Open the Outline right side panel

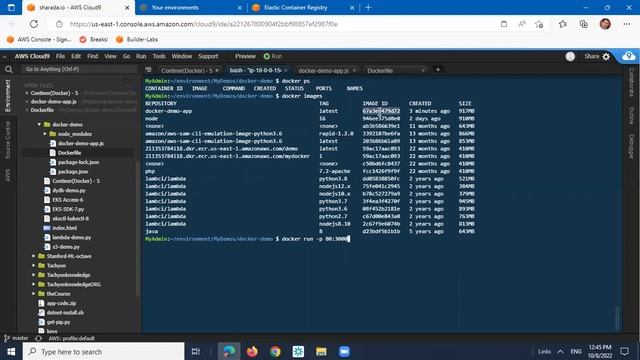click(631, 116)
